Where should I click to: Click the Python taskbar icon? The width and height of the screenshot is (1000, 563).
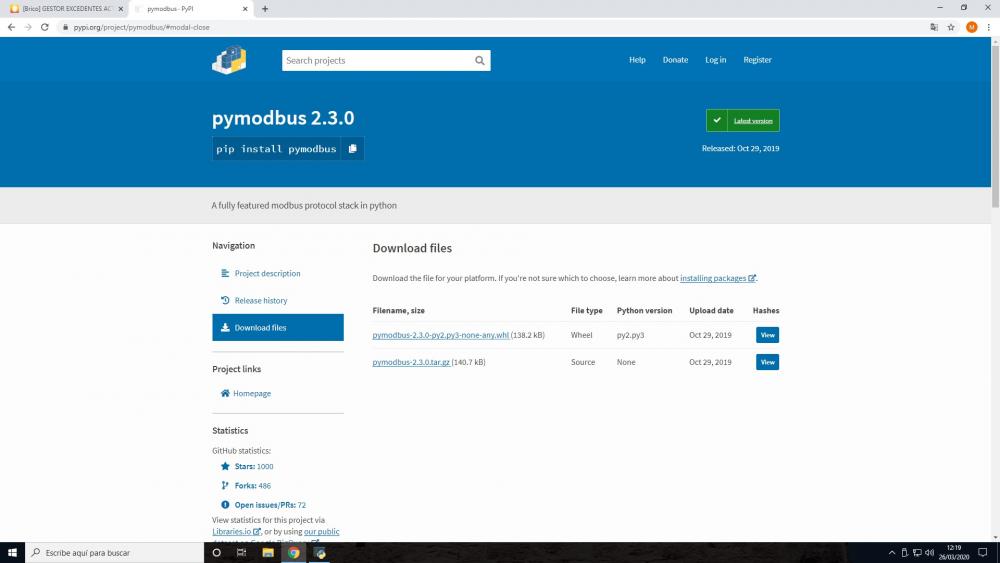click(320, 553)
